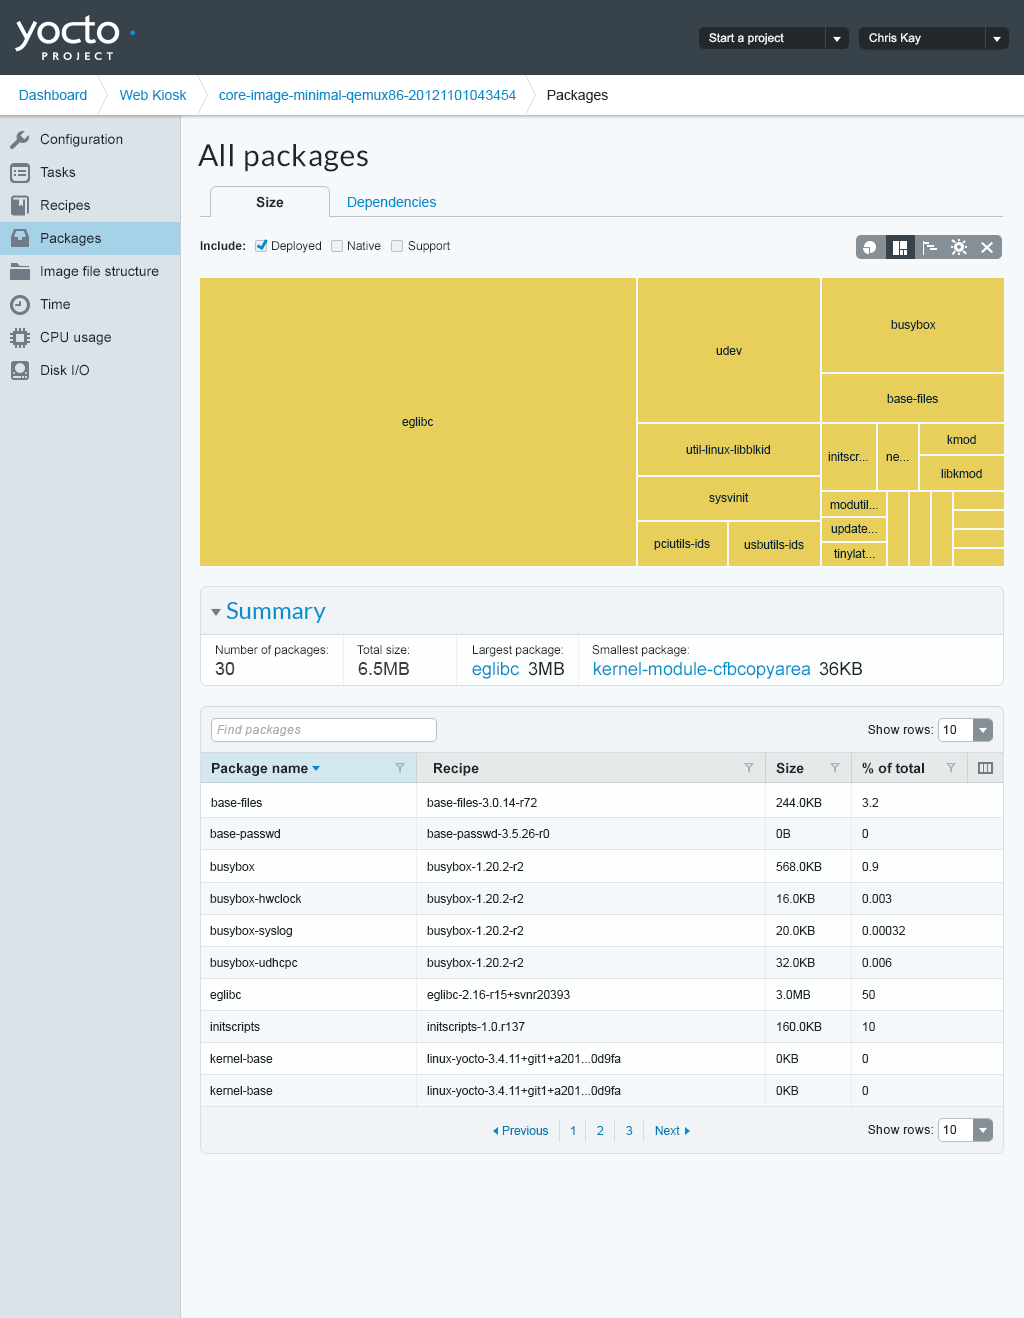Click the eglibc block in treemap
This screenshot has width=1024, height=1318.
tap(418, 422)
